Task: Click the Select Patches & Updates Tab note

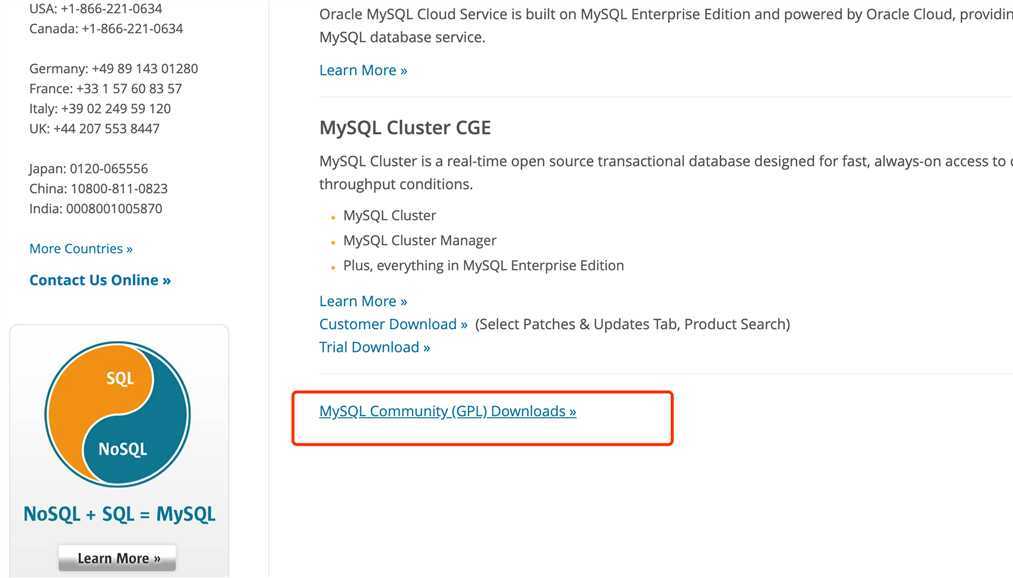Action: [632, 324]
